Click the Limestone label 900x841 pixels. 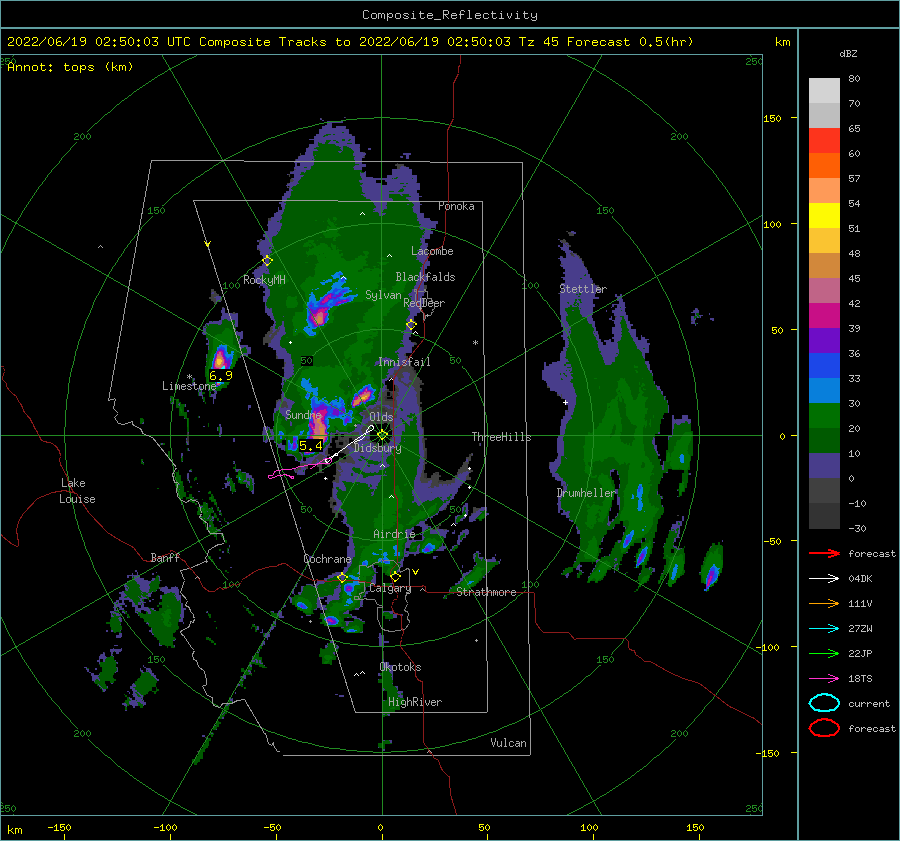click(189, 386)
